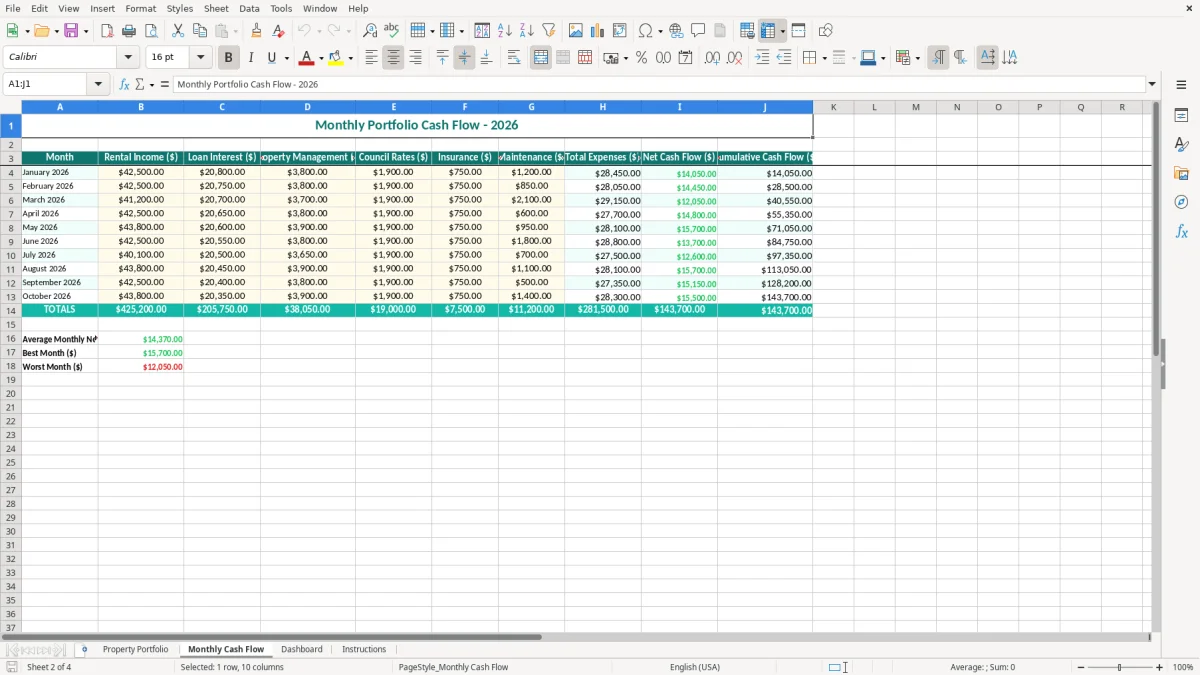Open font color dropdown arrow
The image size is (1200, 675).
(321, 58)
